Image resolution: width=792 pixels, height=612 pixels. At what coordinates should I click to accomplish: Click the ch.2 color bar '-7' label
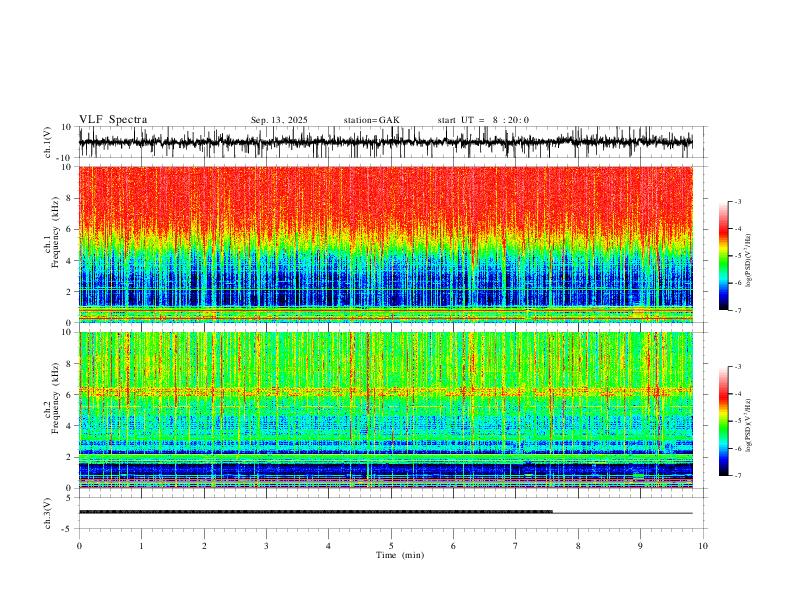point(737,476)
